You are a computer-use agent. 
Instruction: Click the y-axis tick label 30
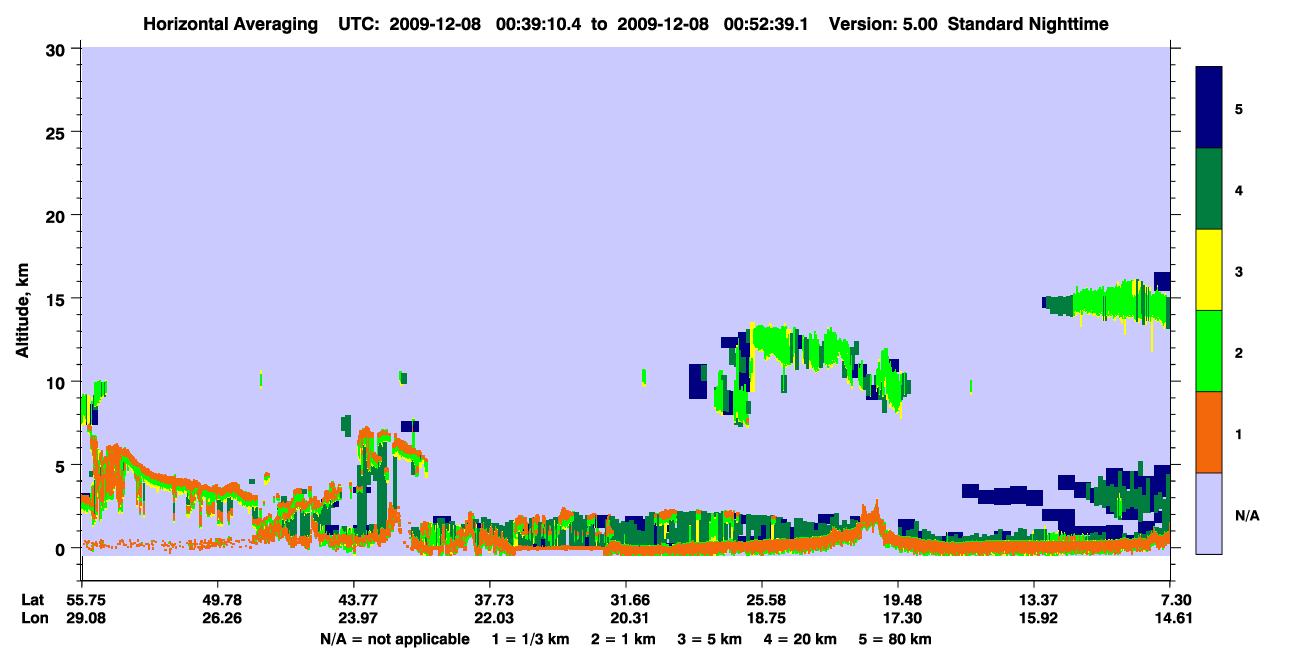coord(58,49)
